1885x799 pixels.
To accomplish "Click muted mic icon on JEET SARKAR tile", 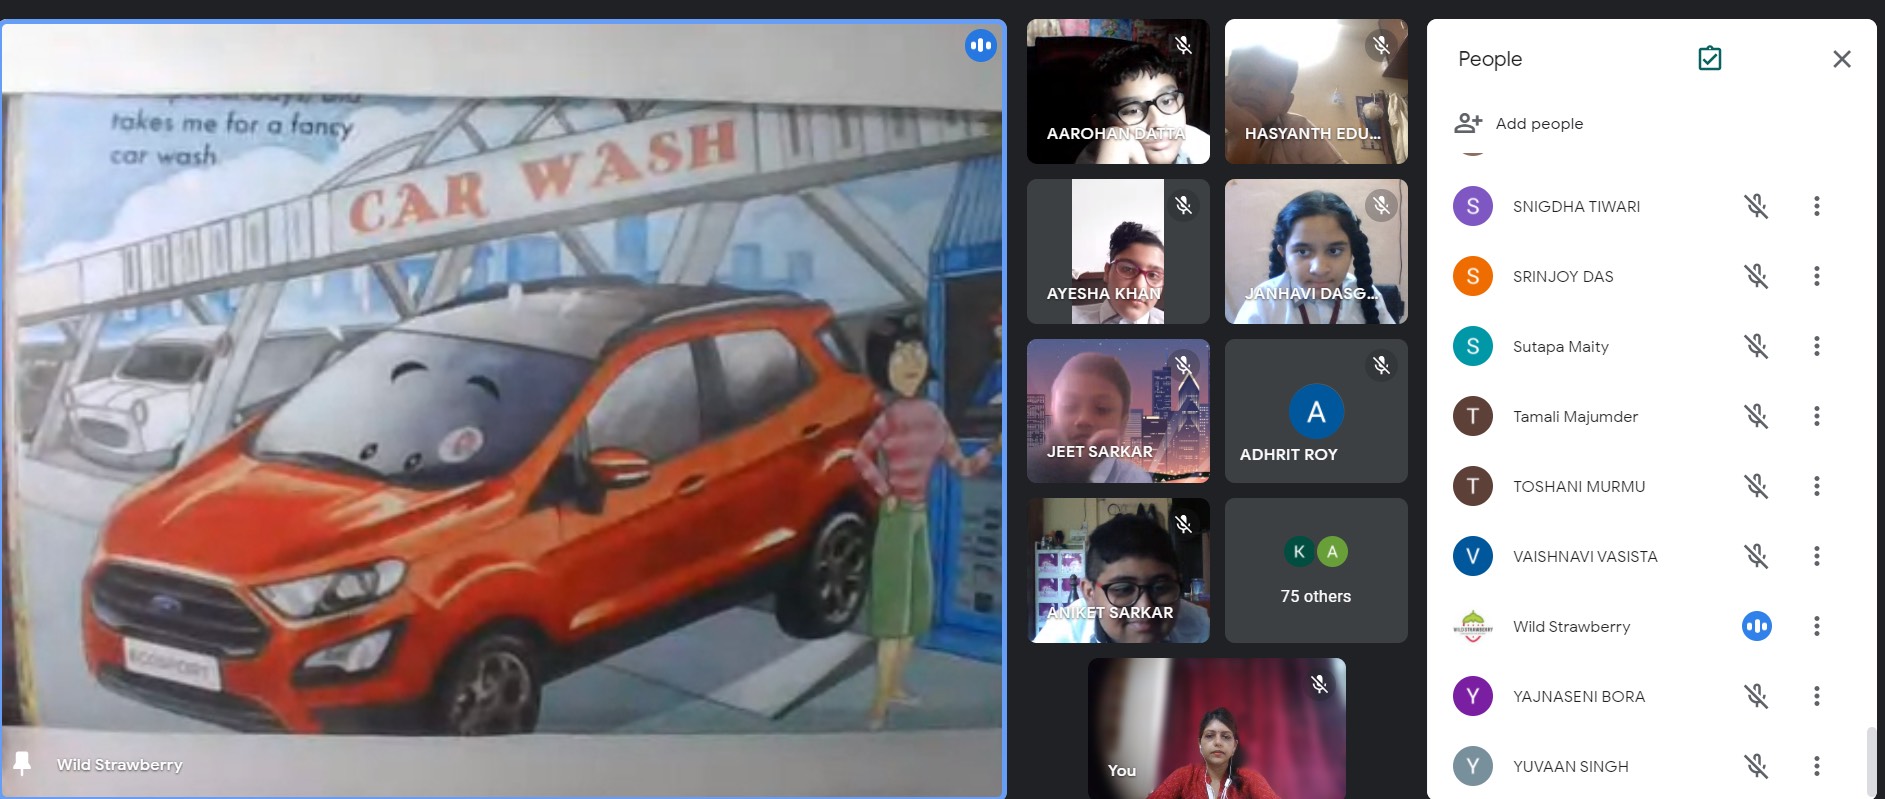I will [x=1183, y=365].
